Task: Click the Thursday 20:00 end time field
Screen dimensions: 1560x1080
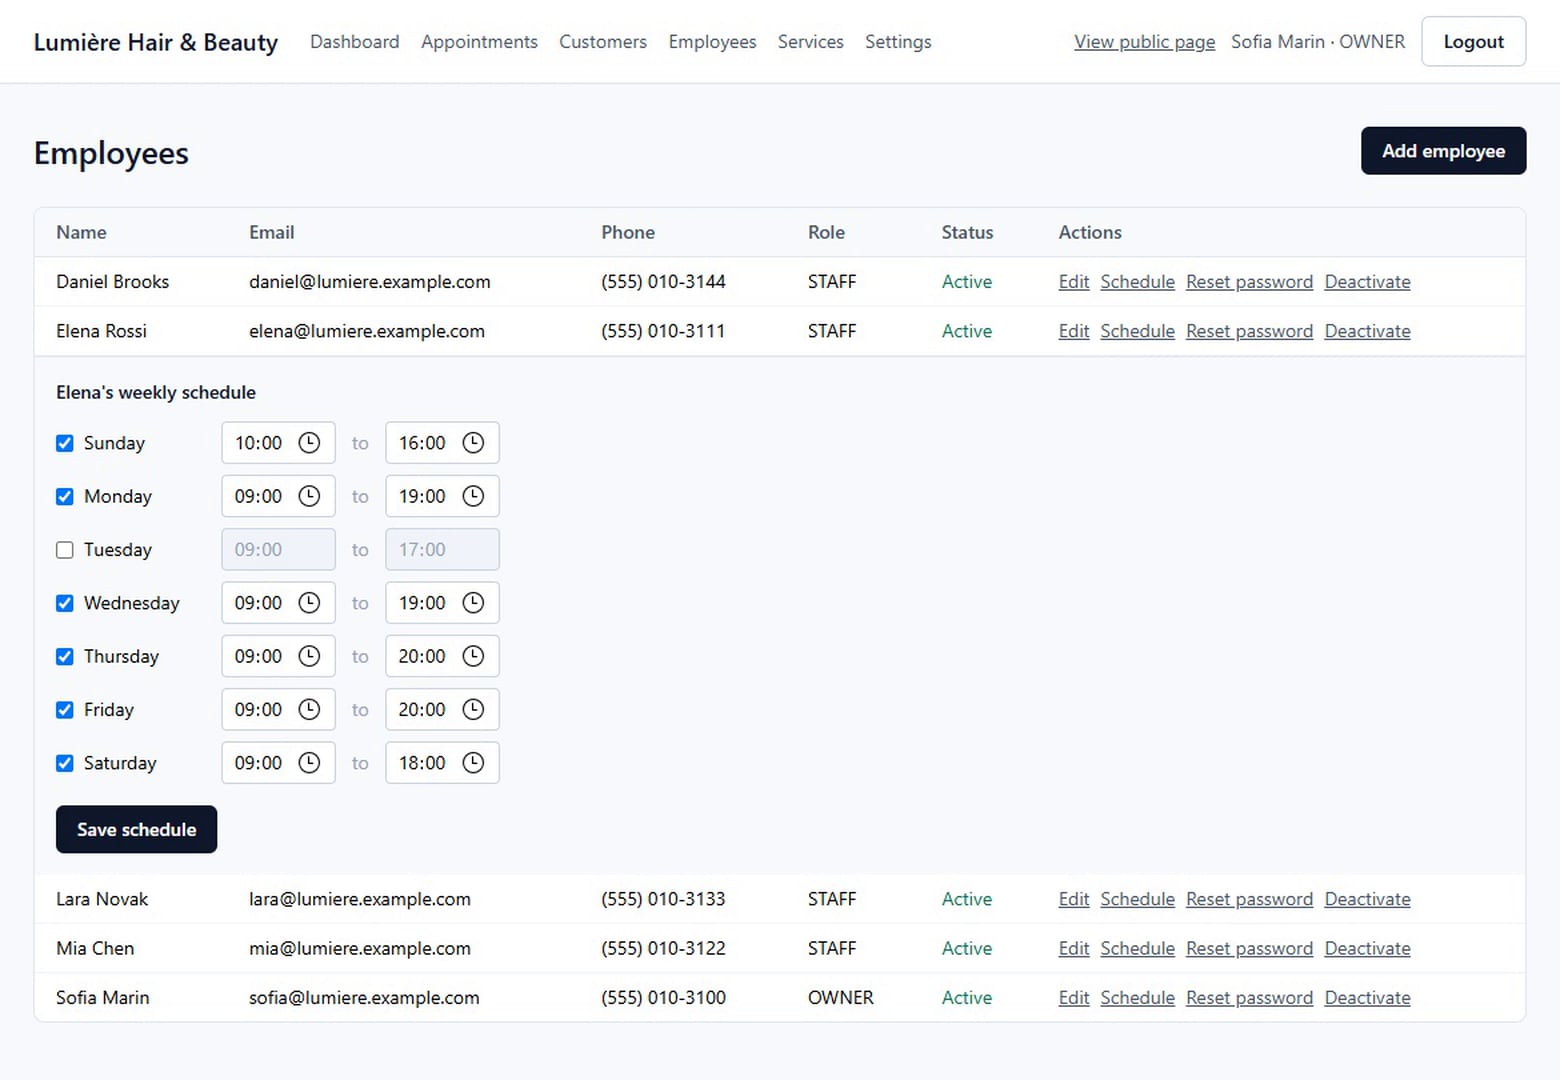Action: [x=442, y=656]
